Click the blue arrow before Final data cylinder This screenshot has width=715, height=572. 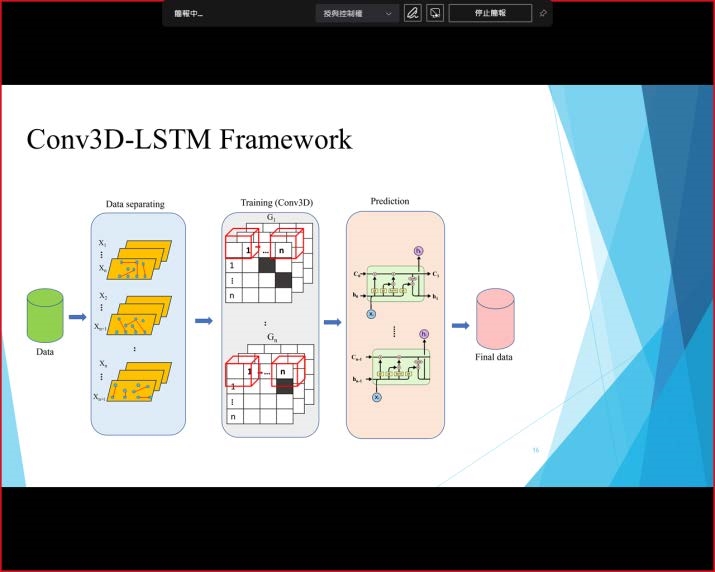460,325
